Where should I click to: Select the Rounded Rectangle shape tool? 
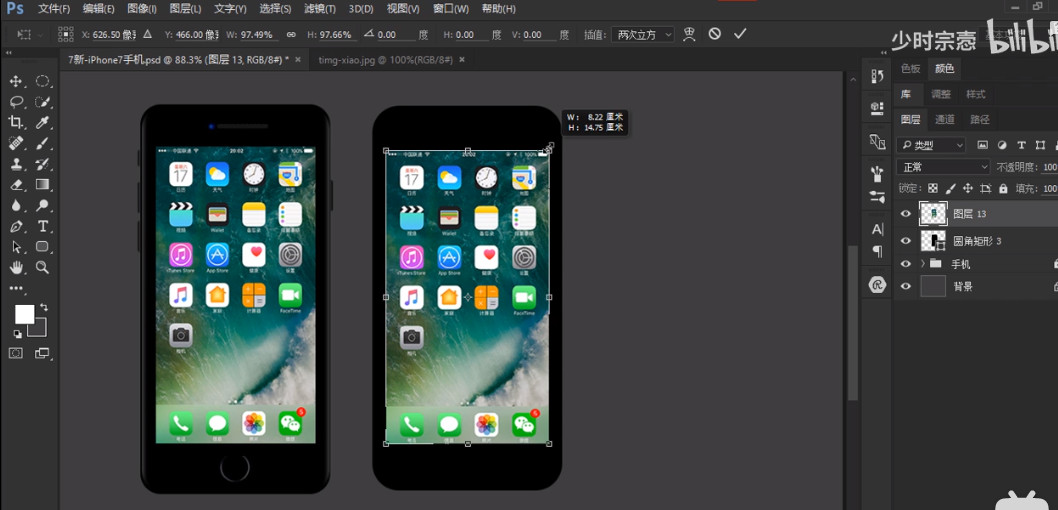click(x=43, y=246)
